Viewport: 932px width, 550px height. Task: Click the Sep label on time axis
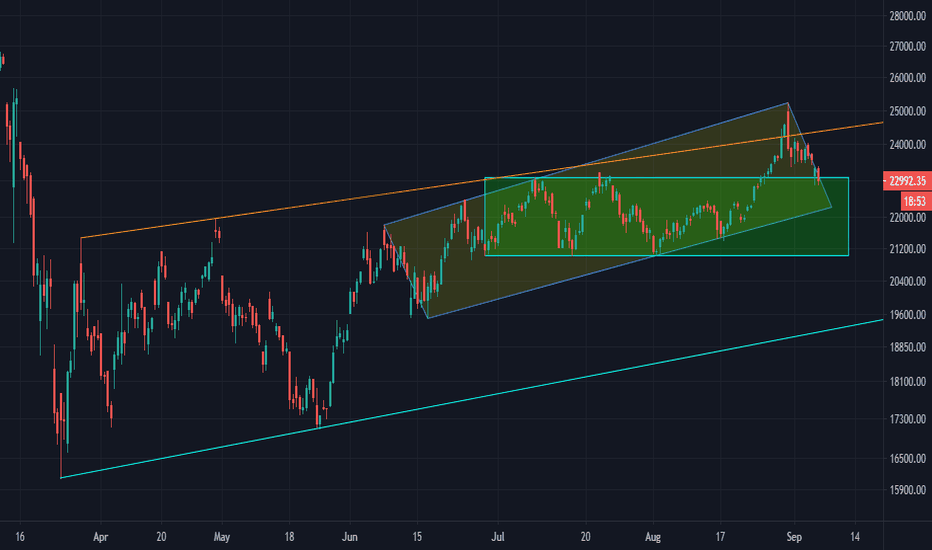tap(794, 537)
